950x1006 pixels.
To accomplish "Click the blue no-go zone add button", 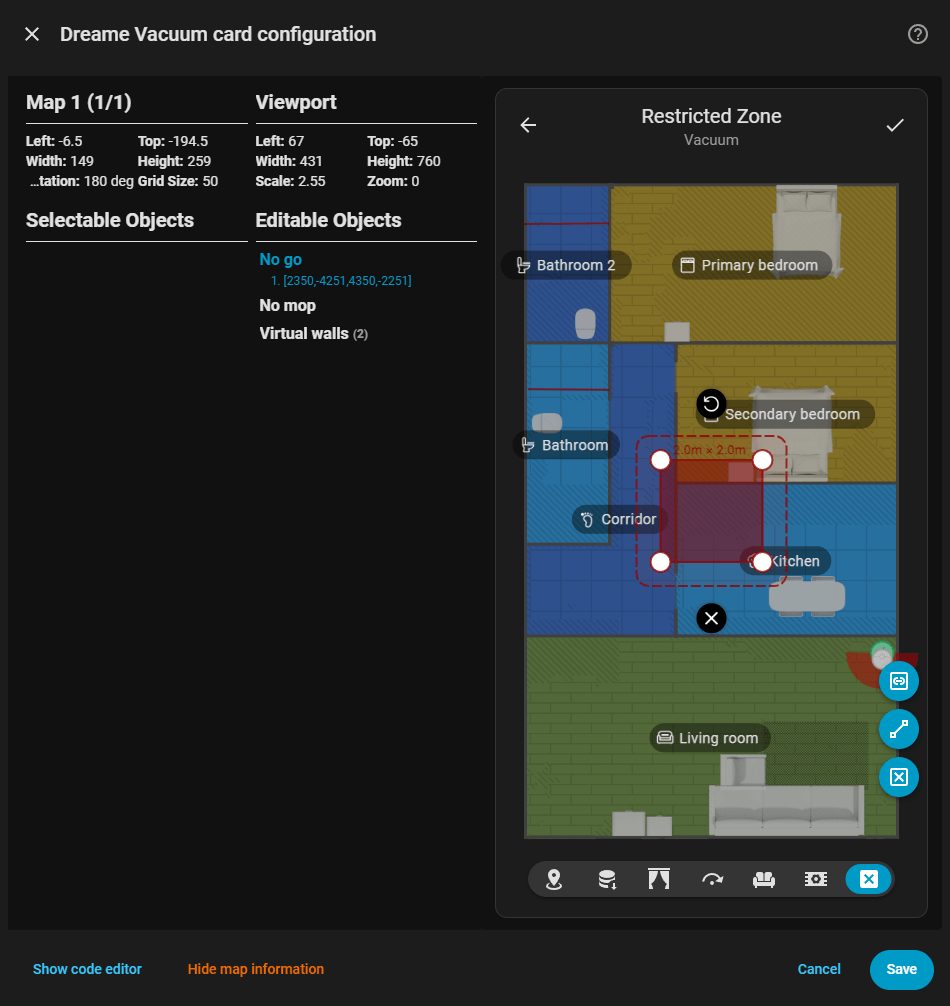I will pos(899,681).
